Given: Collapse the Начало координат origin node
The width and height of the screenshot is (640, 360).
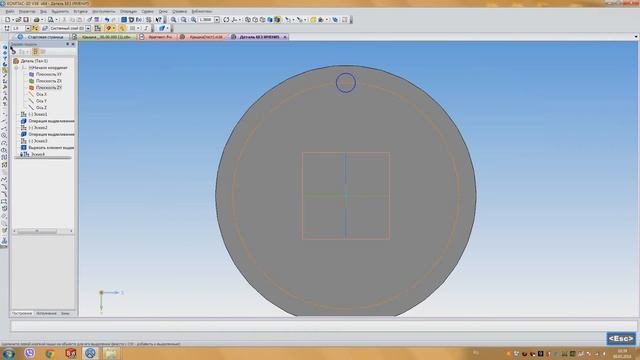Looking at the screenshot, I should [17, 68].
